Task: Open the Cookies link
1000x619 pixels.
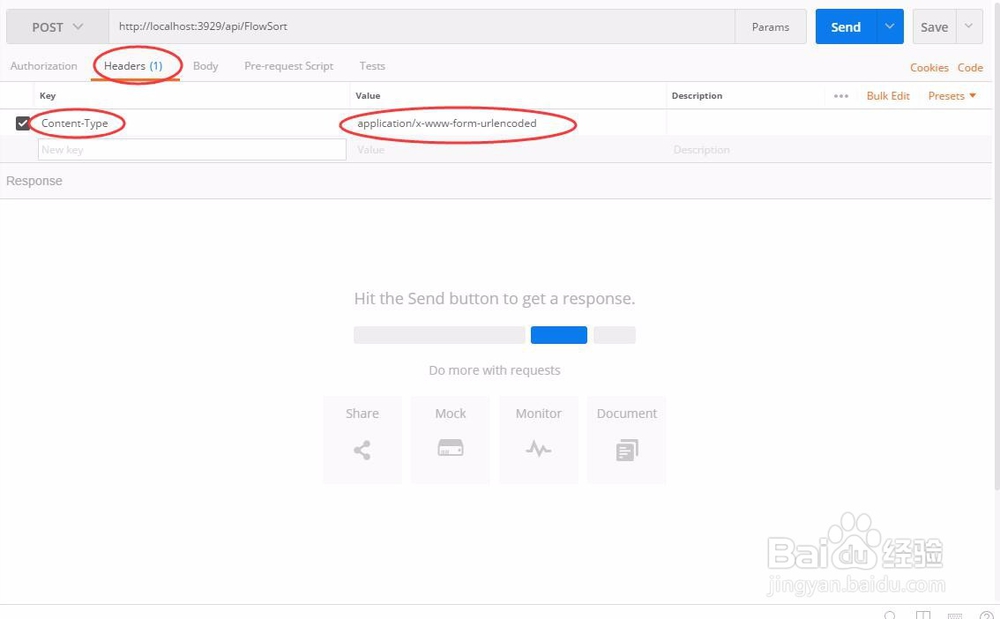Action: (x=929, y=67)
